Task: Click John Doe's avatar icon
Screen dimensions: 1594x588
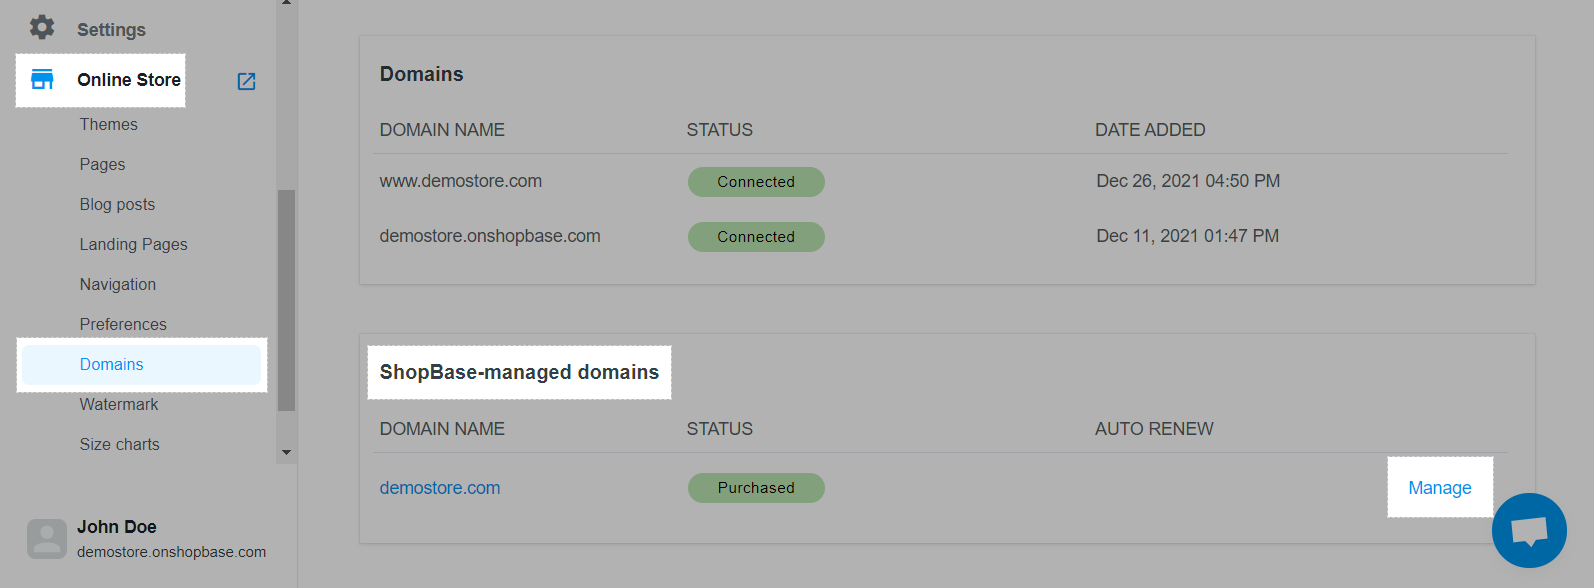Action: tap(47, 538)
